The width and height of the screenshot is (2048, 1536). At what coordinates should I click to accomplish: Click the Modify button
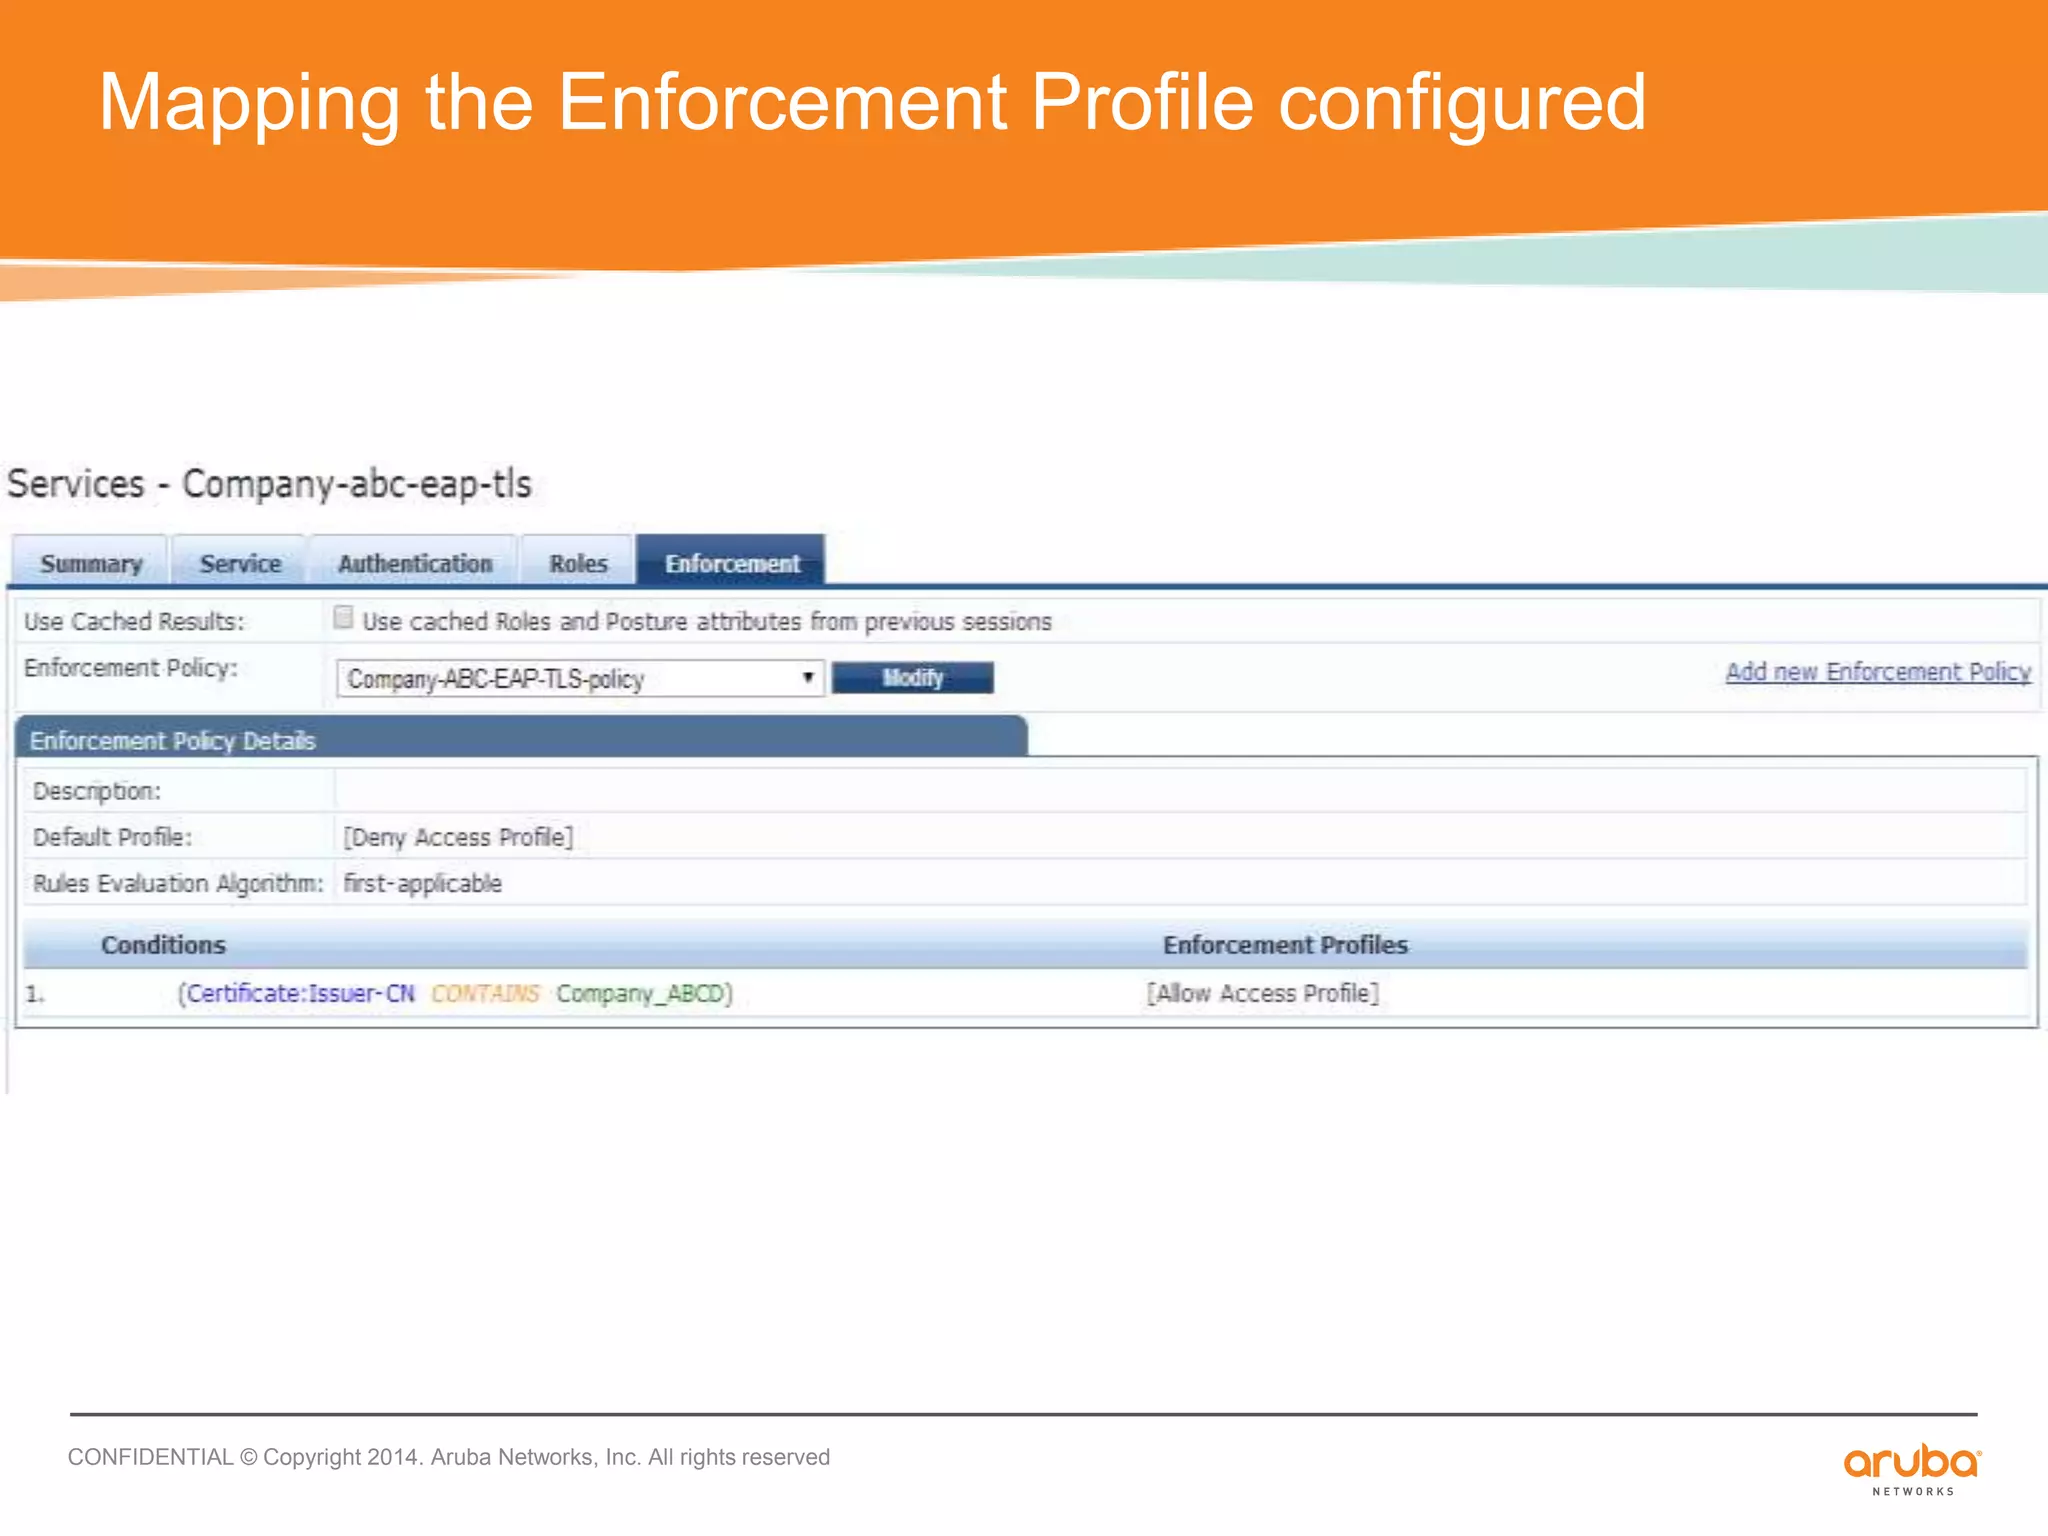pos(912,678)
